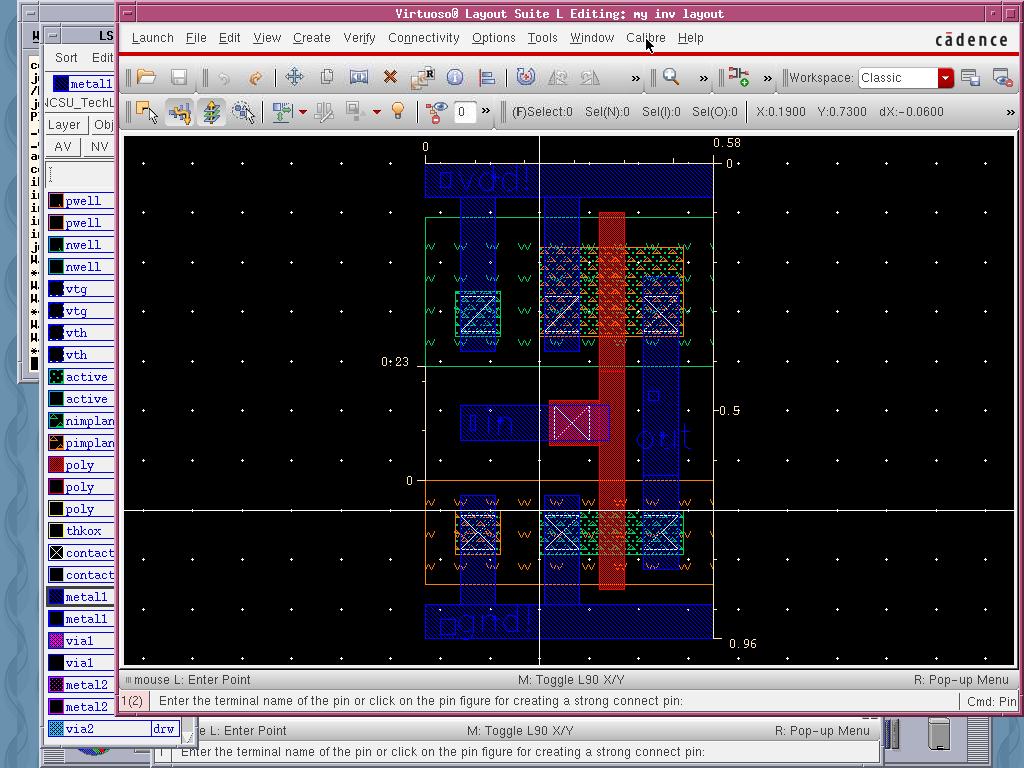Click the Delete red X icon
Viewport: 1024px width, 768px height.
[391, 78]
